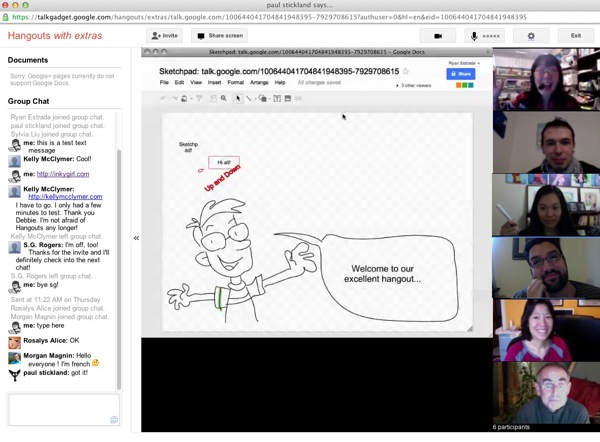This screenshot has width=600, height=442.
Task: Select video of older bald man
Action: point(546,393)
